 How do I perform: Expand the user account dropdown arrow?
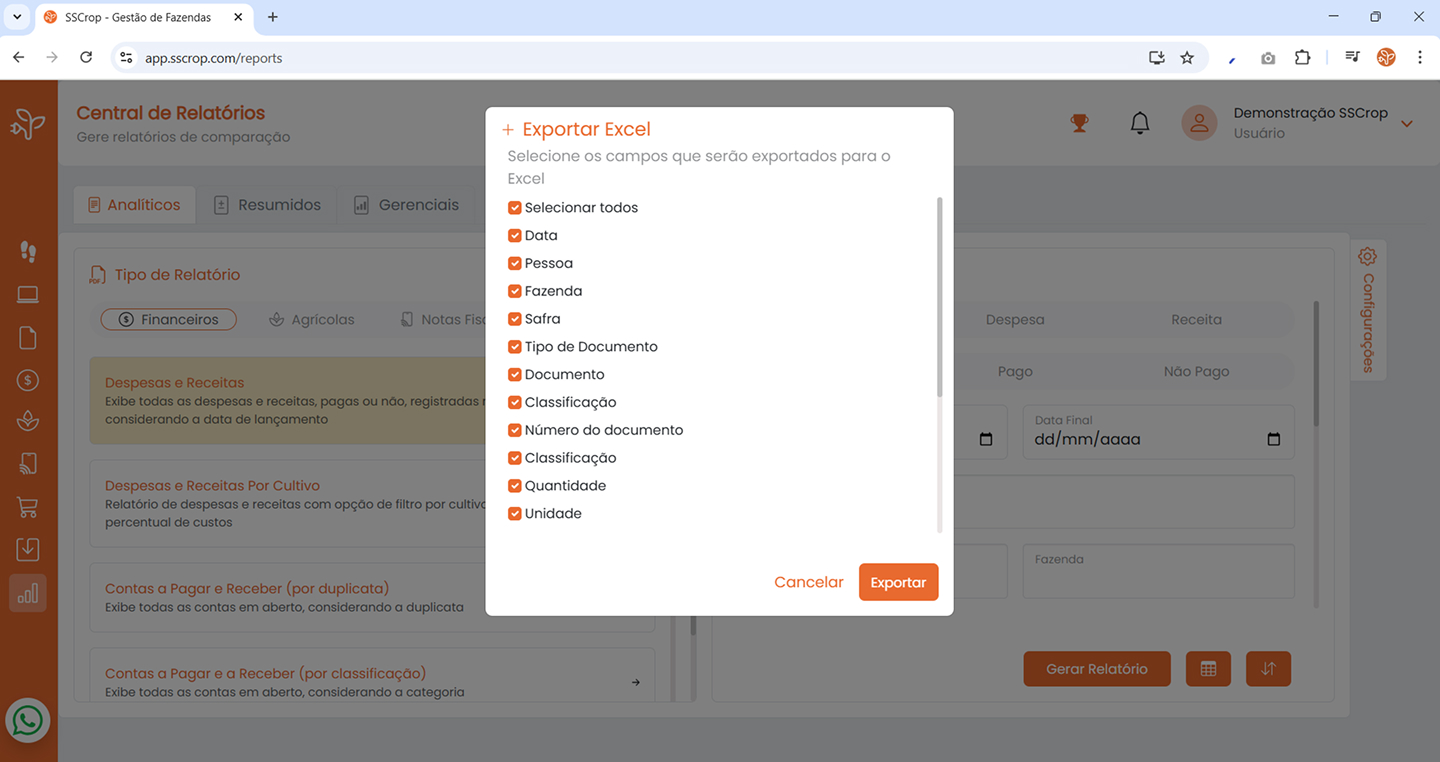tap(1406, 124)
